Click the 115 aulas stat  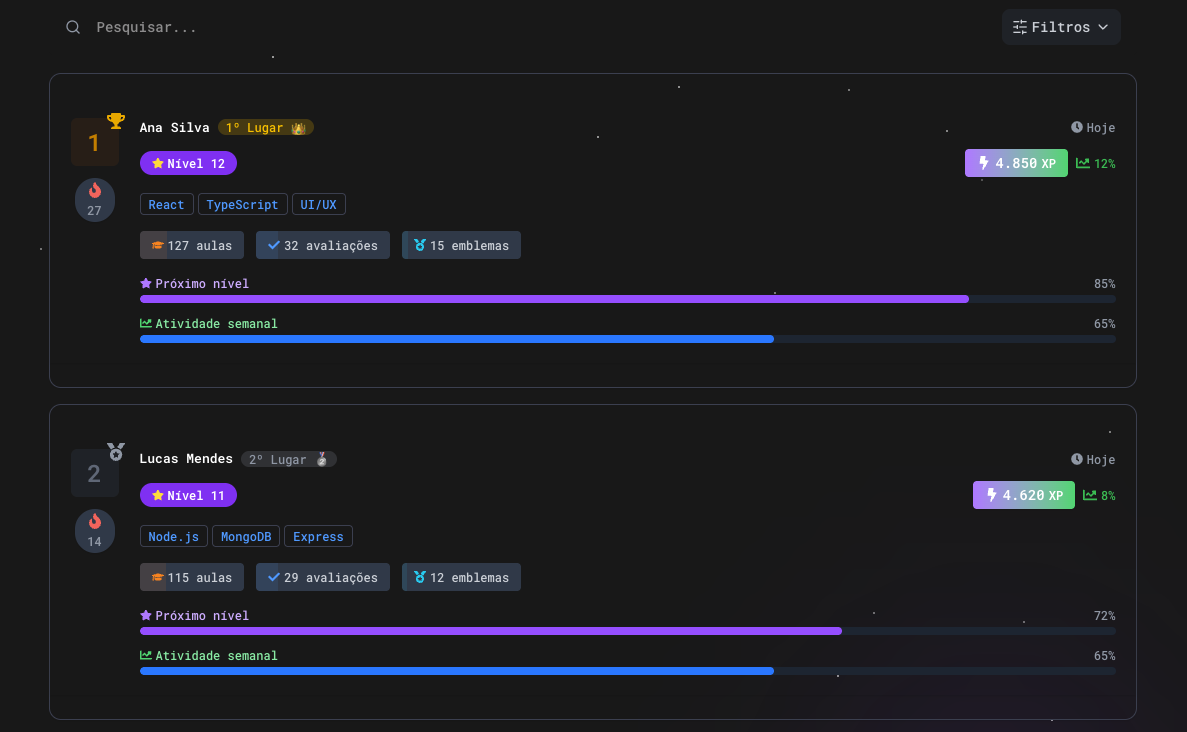[192, 577]
